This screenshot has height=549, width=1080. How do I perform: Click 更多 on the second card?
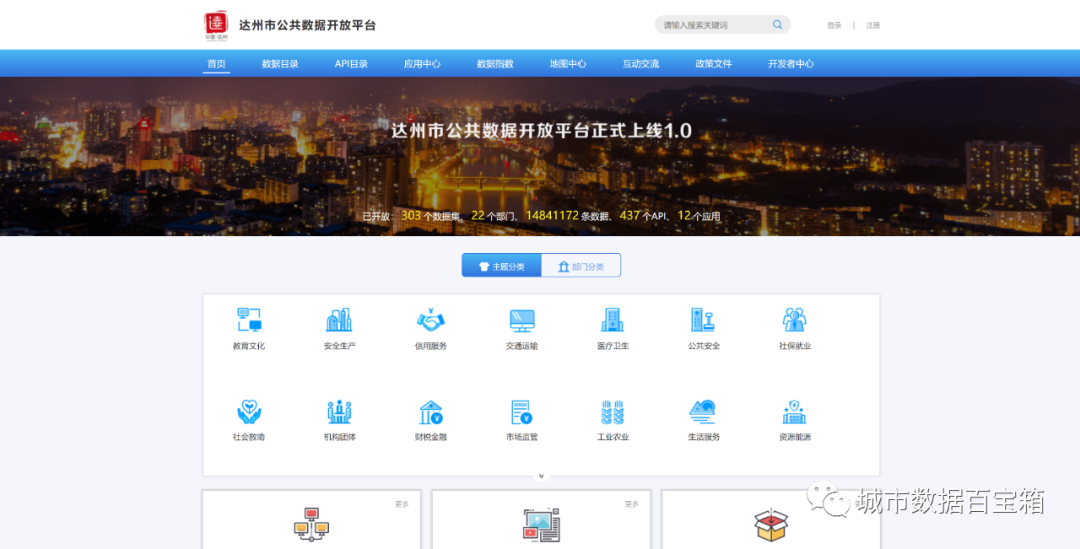(632, 504)
